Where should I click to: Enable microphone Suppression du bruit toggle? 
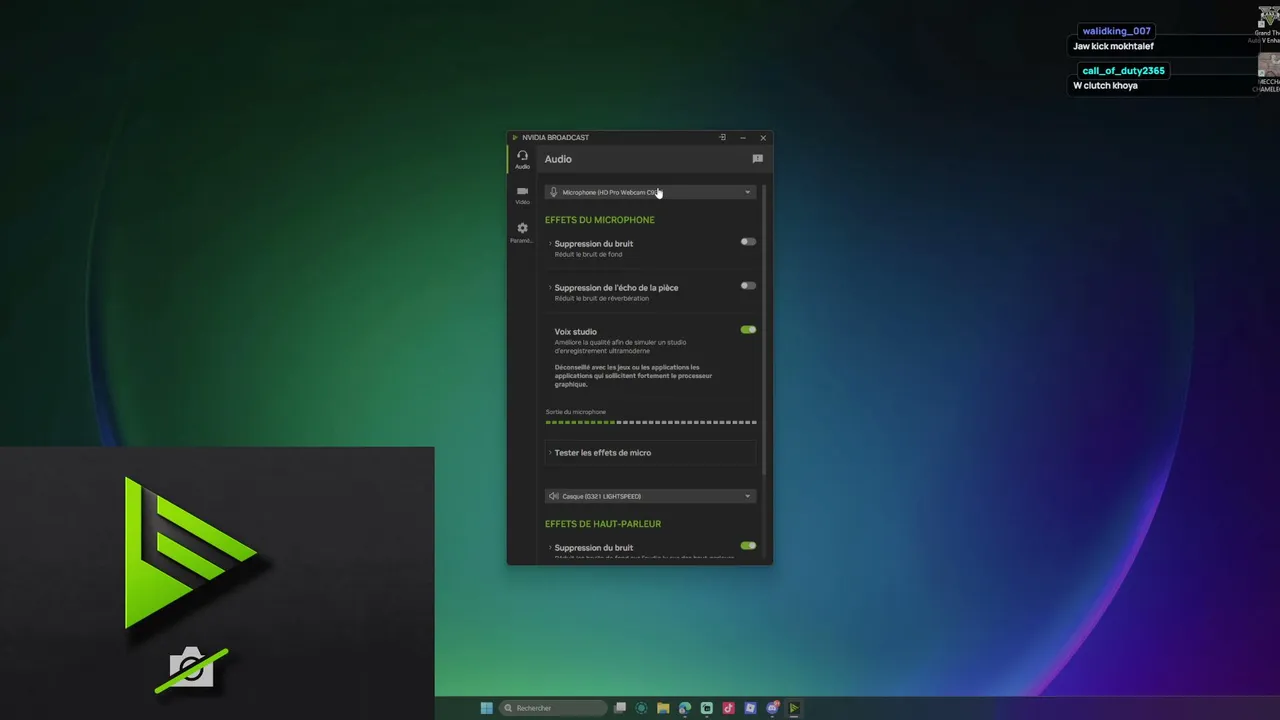click(748, 242)
